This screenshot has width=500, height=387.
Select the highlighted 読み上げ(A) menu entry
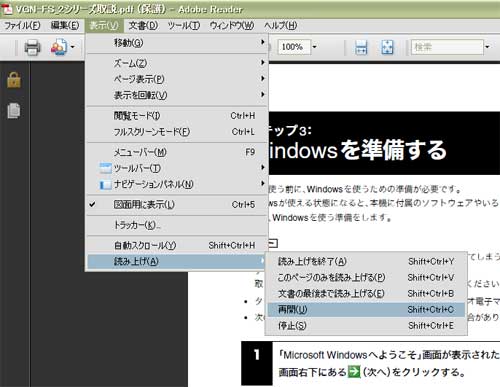click(177, 261)
